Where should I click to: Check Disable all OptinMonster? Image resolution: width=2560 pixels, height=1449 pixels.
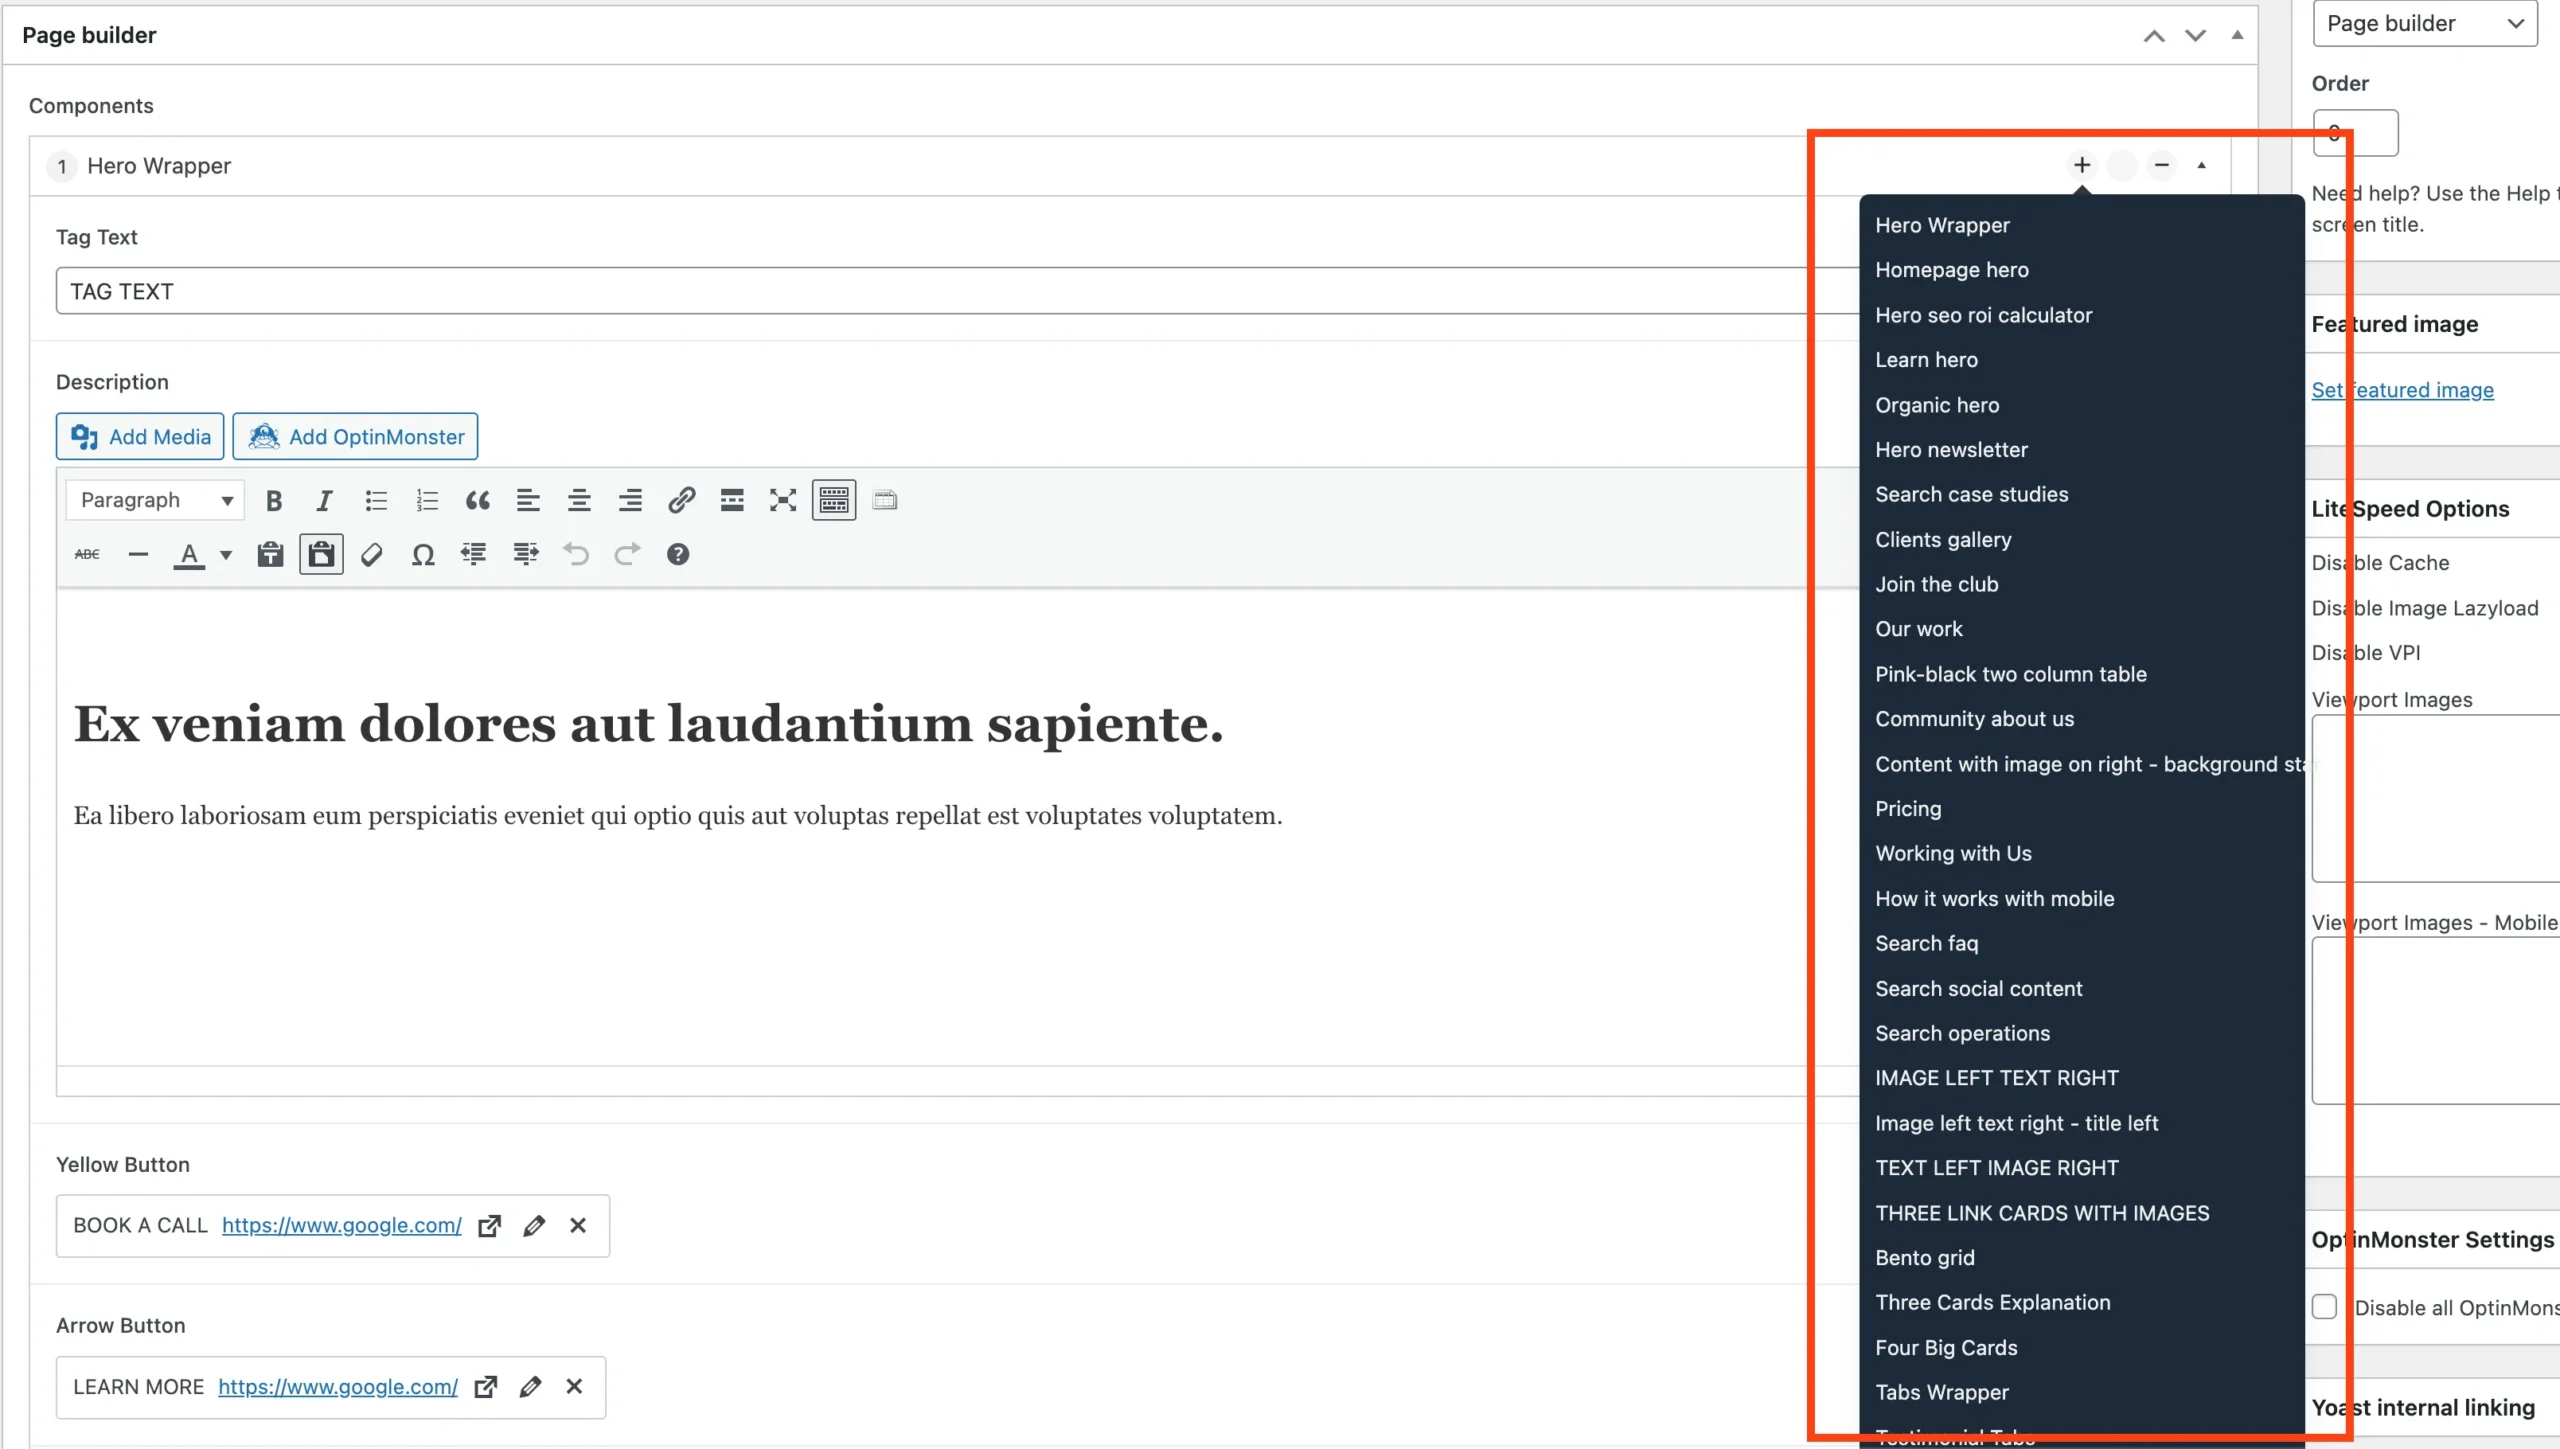tap(2324, 1307)
